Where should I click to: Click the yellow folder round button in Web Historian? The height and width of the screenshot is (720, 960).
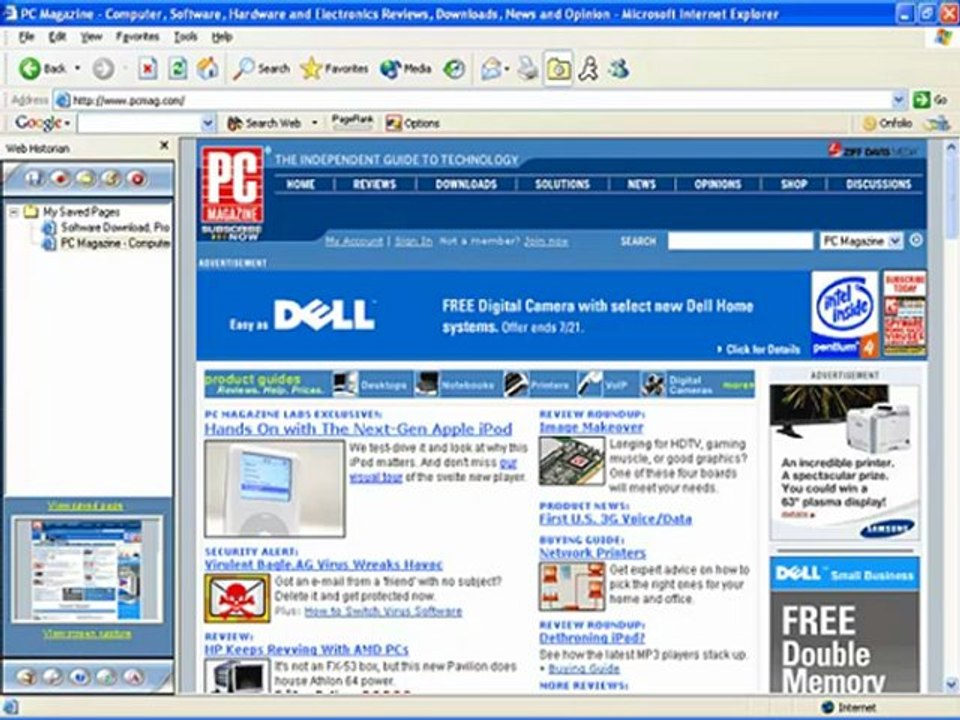click(86, 178)
